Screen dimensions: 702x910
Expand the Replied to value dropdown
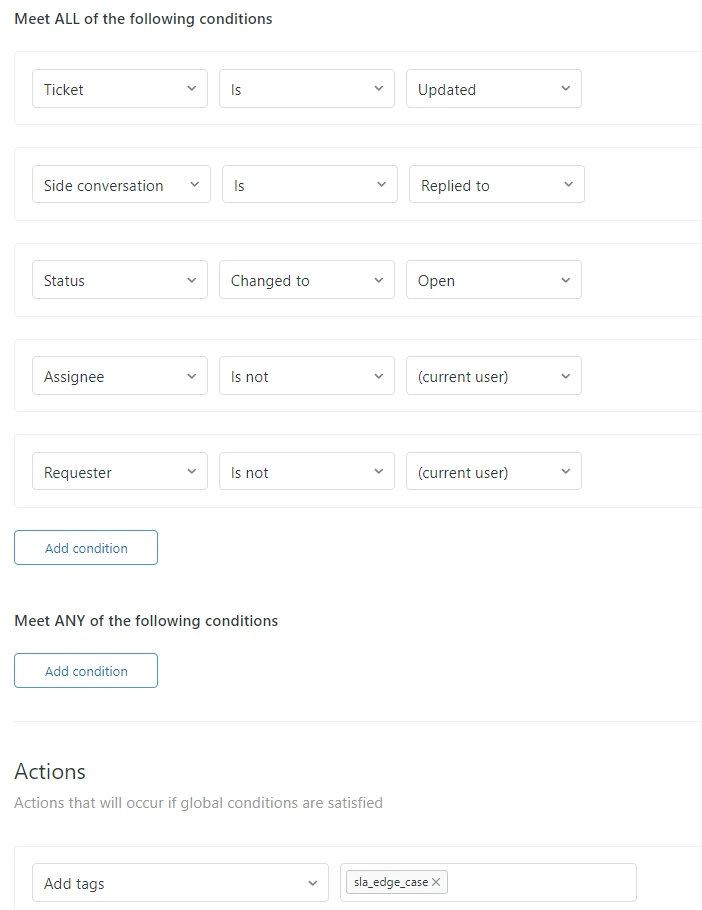pos(496,185)
